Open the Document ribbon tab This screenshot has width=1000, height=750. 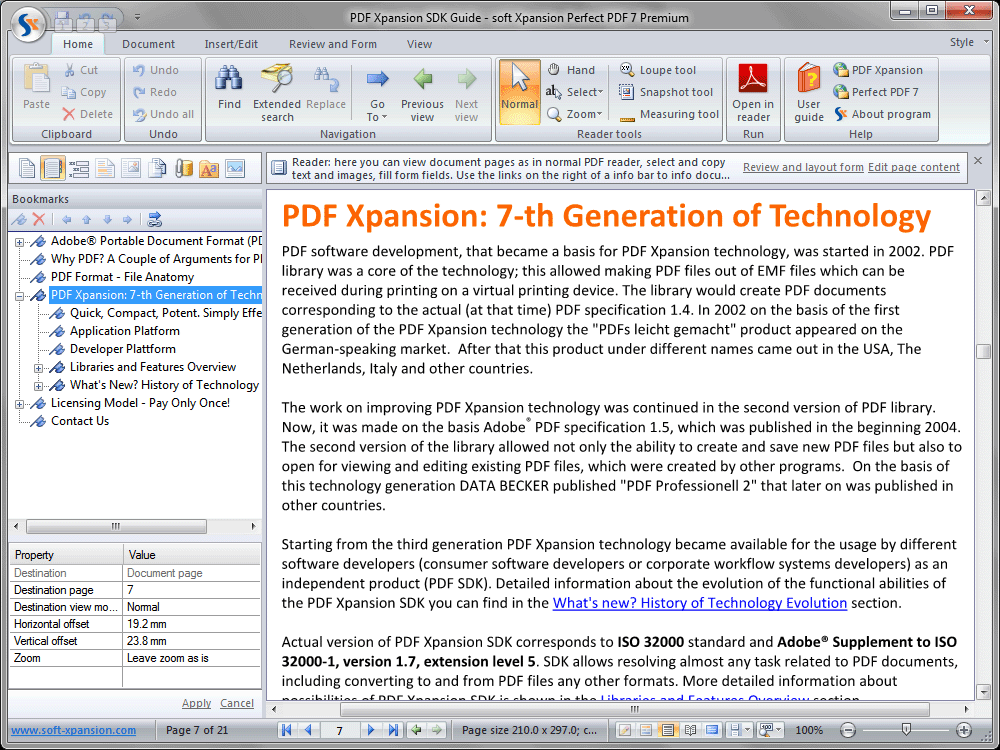[148, 44]
